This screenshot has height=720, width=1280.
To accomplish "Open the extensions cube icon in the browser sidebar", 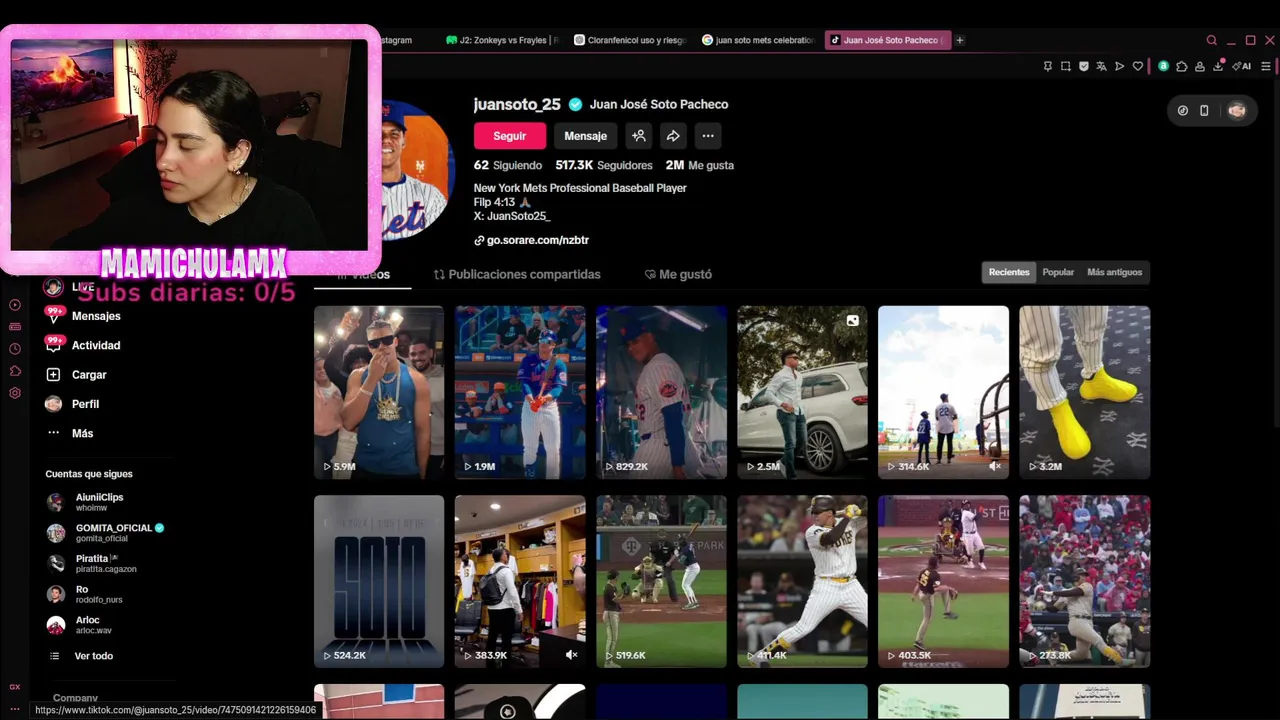I will [14, 371].
